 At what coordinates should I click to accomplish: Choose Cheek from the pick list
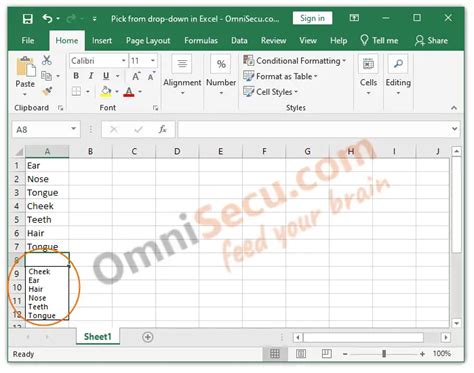[47, 272]
